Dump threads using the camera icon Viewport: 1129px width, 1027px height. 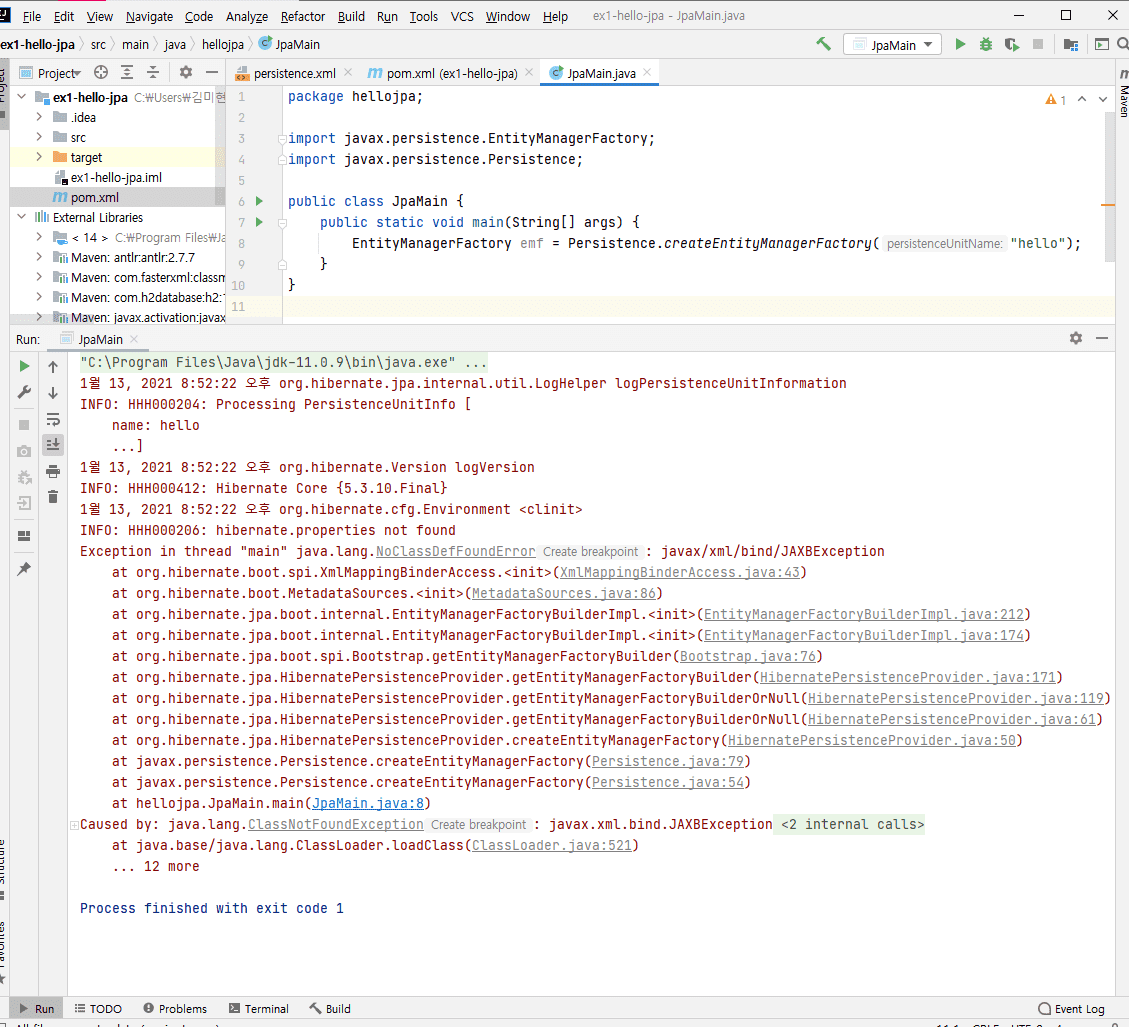tap(24, 451)
